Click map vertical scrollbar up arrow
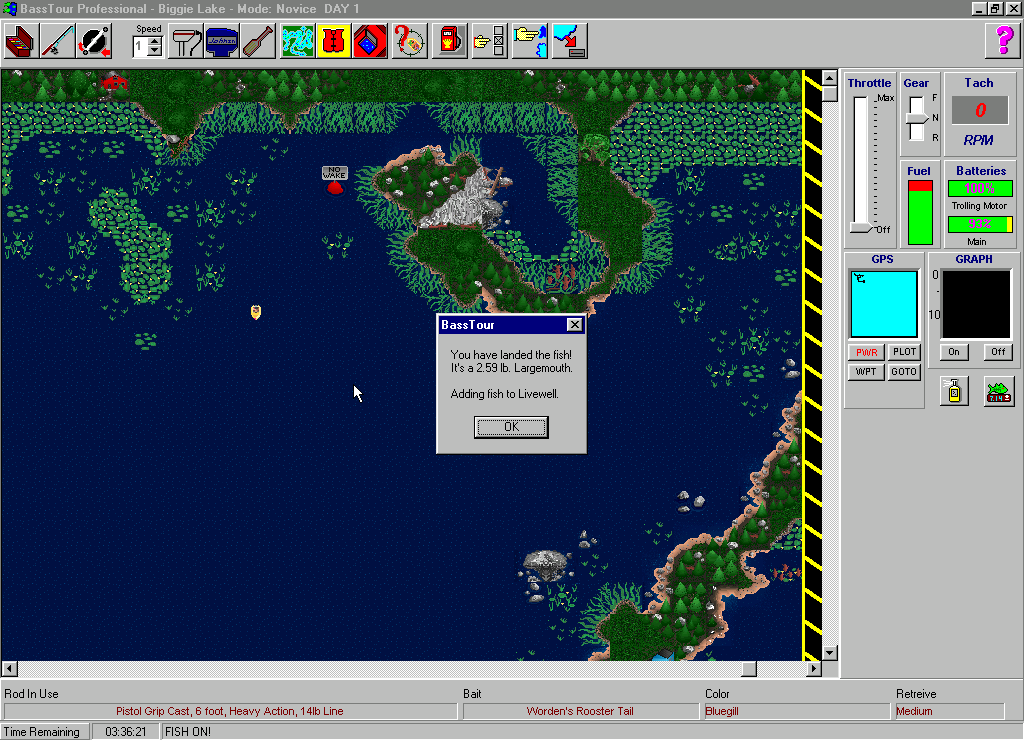Viewport: 1024px width, 740px height. coord(829,78)
